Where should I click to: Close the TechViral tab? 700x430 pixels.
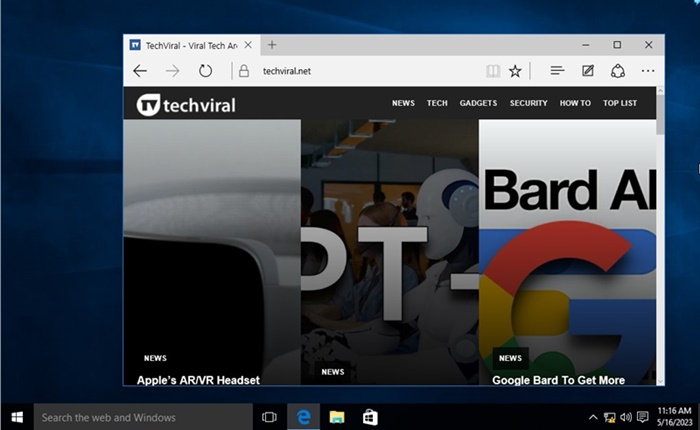pos(248,45)
